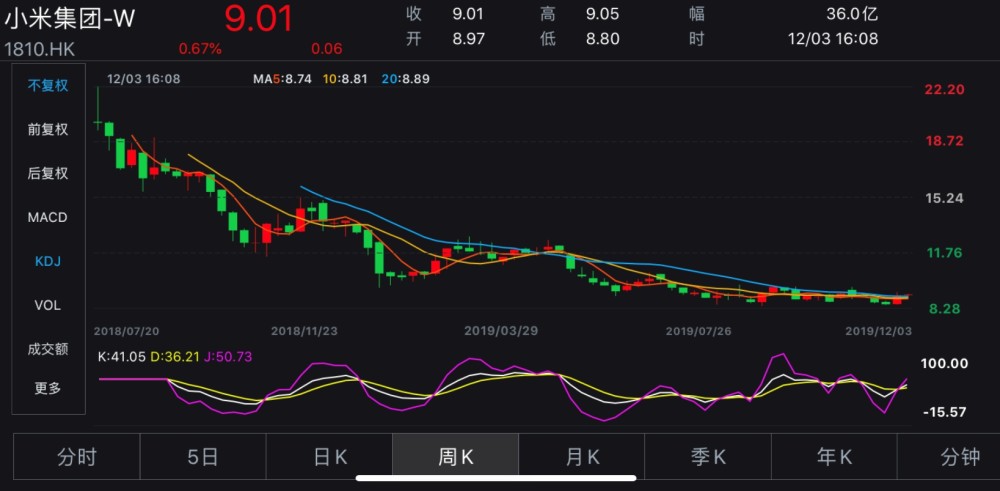Screen dimensions: 1000x491
Task: Click the 36.0亿 value
Action: pyautogui.click(x=852, y=13)
